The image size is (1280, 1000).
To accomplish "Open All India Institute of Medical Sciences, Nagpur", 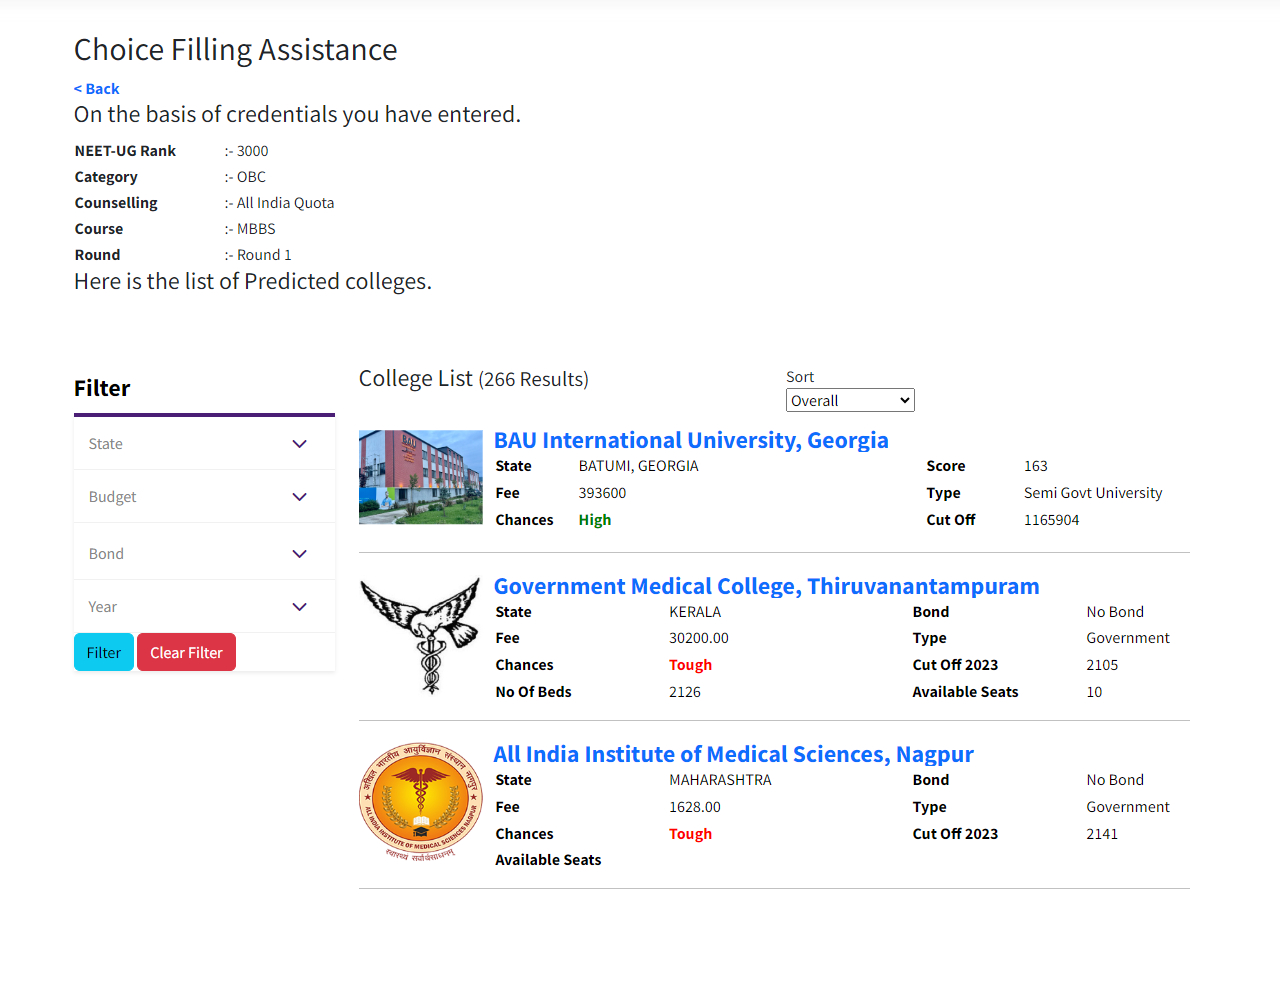I will [733, 754].
